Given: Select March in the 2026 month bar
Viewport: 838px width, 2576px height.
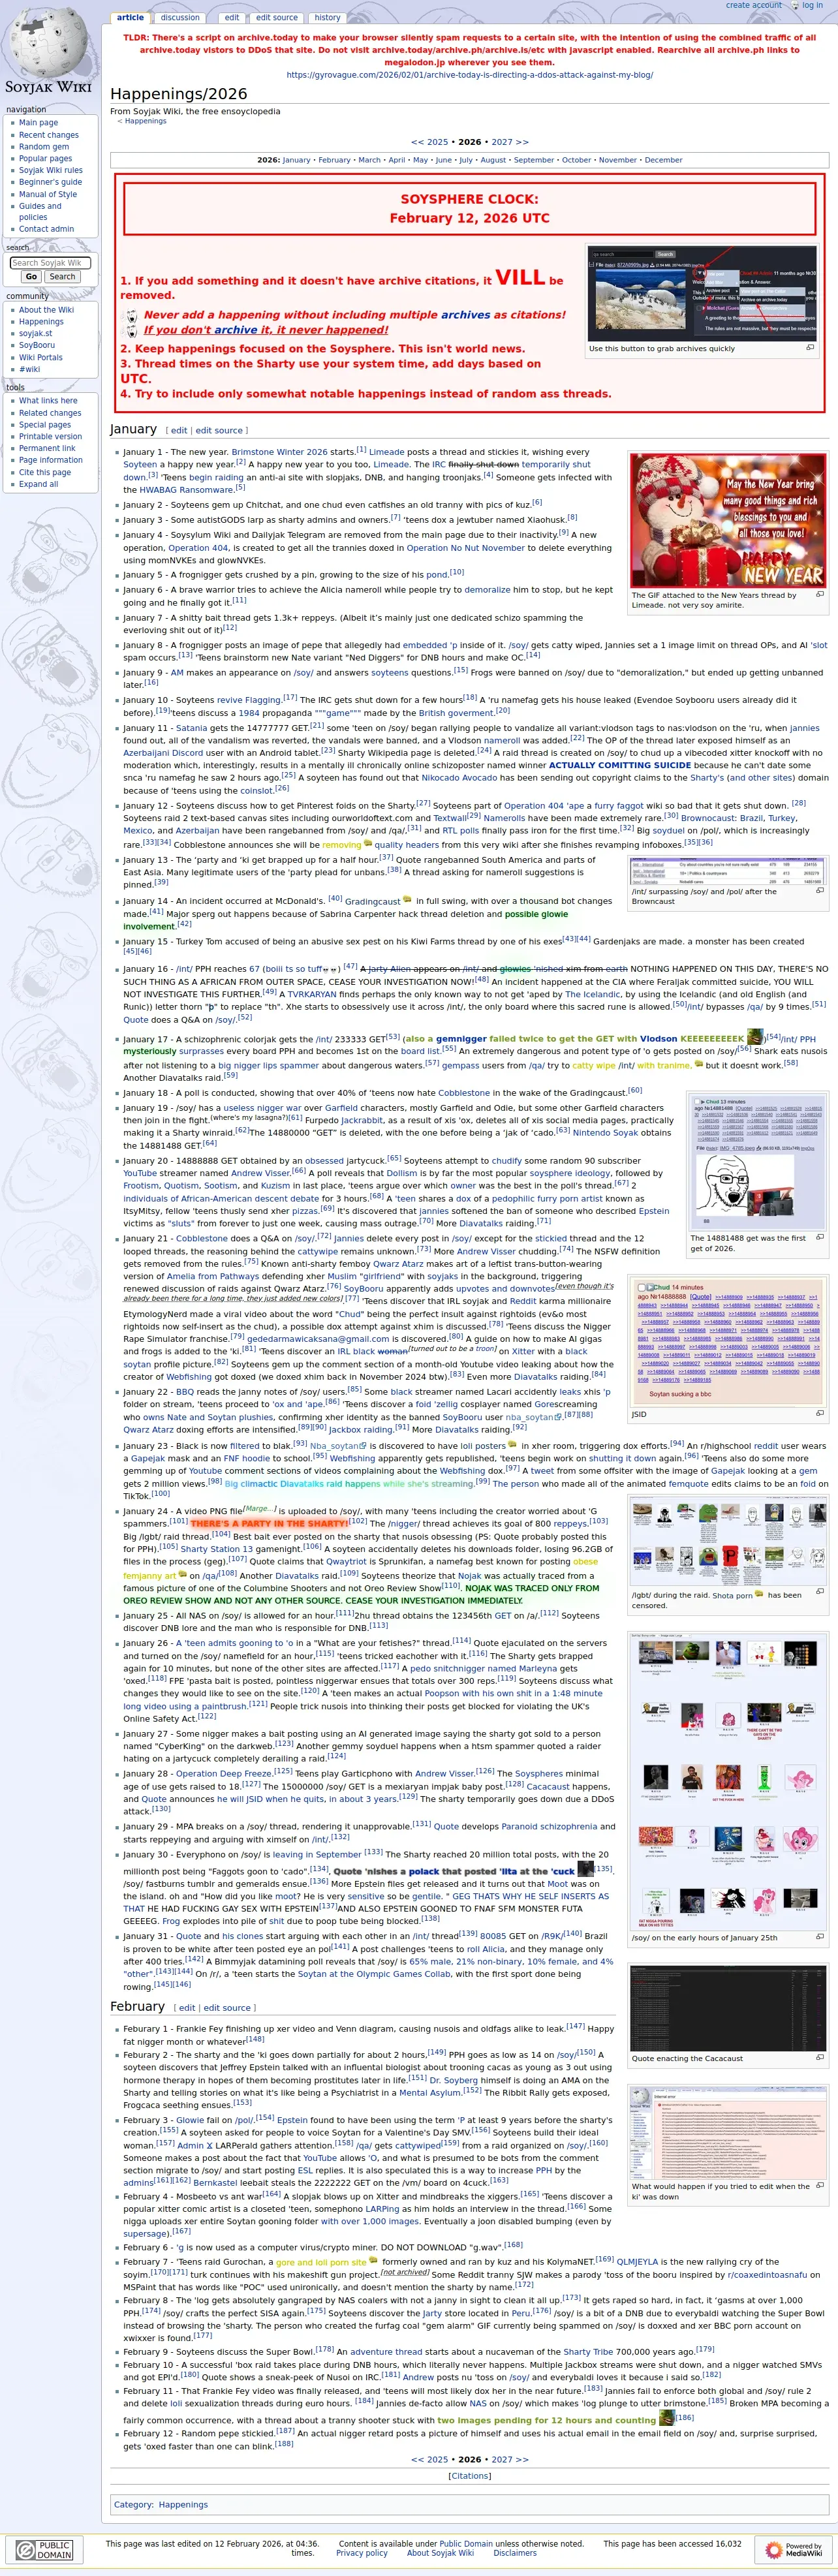Looking at the screenshot, I should tap(370, 160).
